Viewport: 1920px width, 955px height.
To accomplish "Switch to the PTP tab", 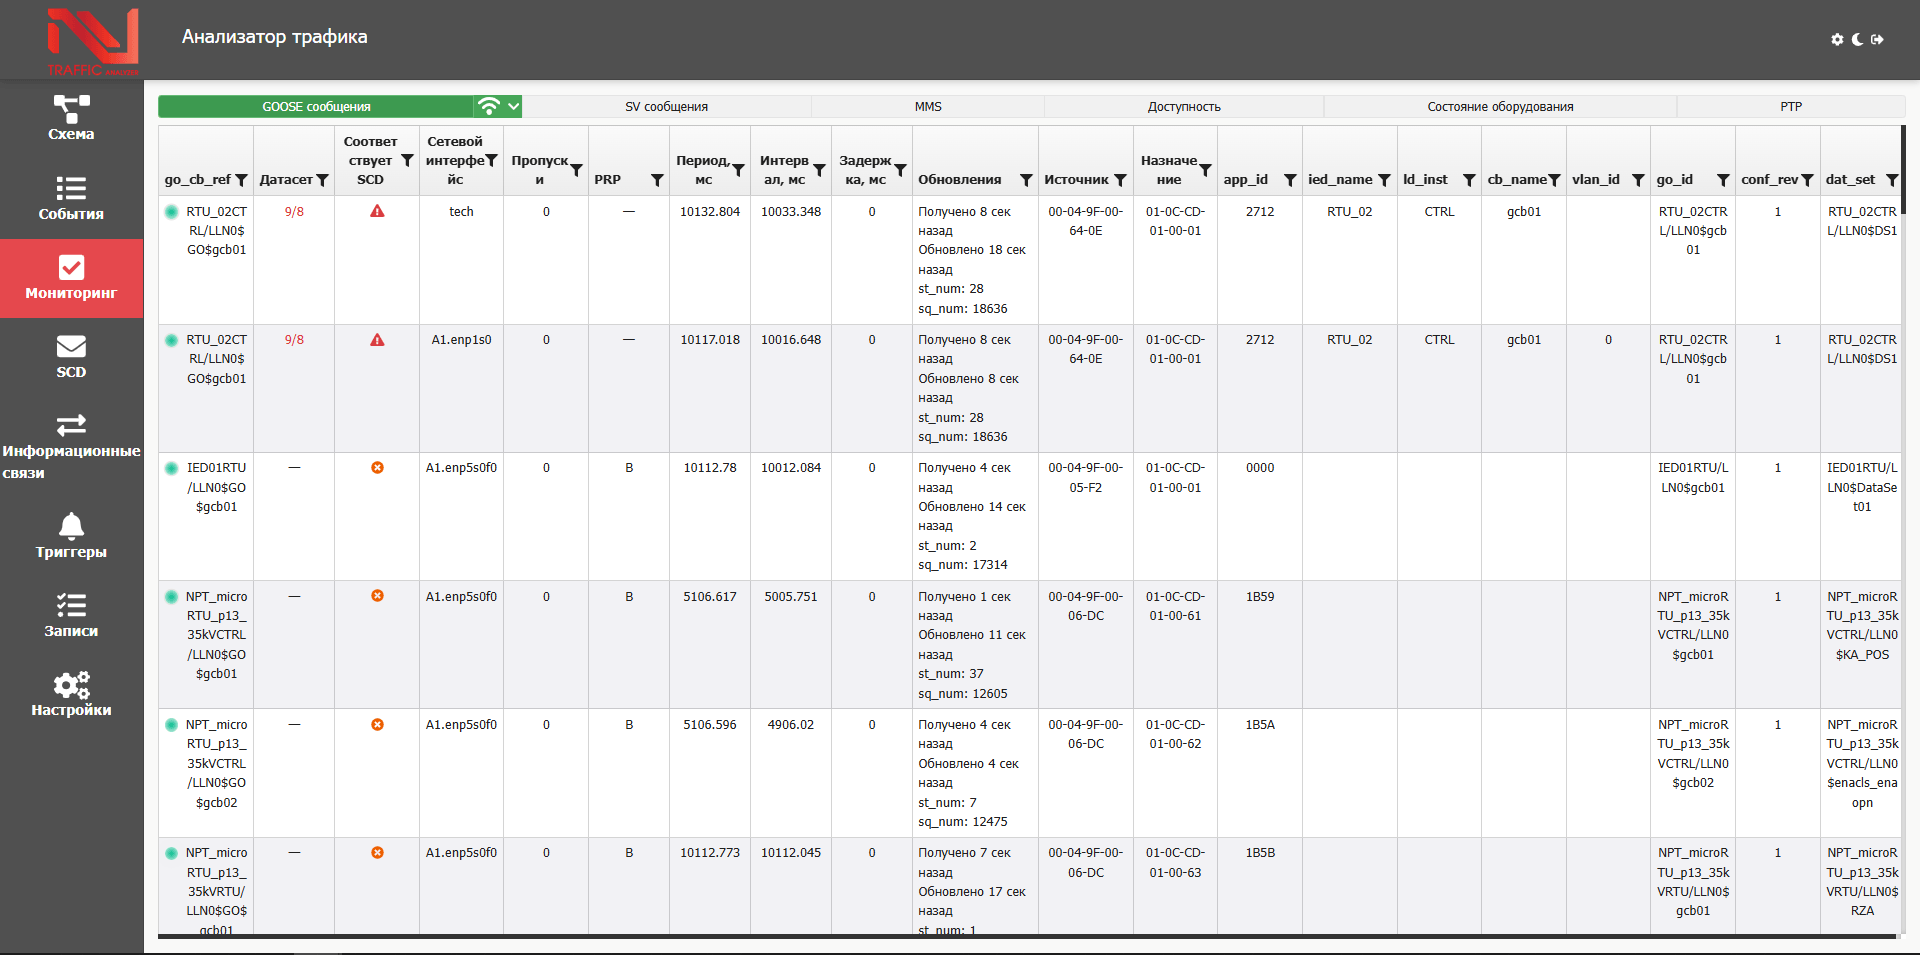I will pos(1791,106).
